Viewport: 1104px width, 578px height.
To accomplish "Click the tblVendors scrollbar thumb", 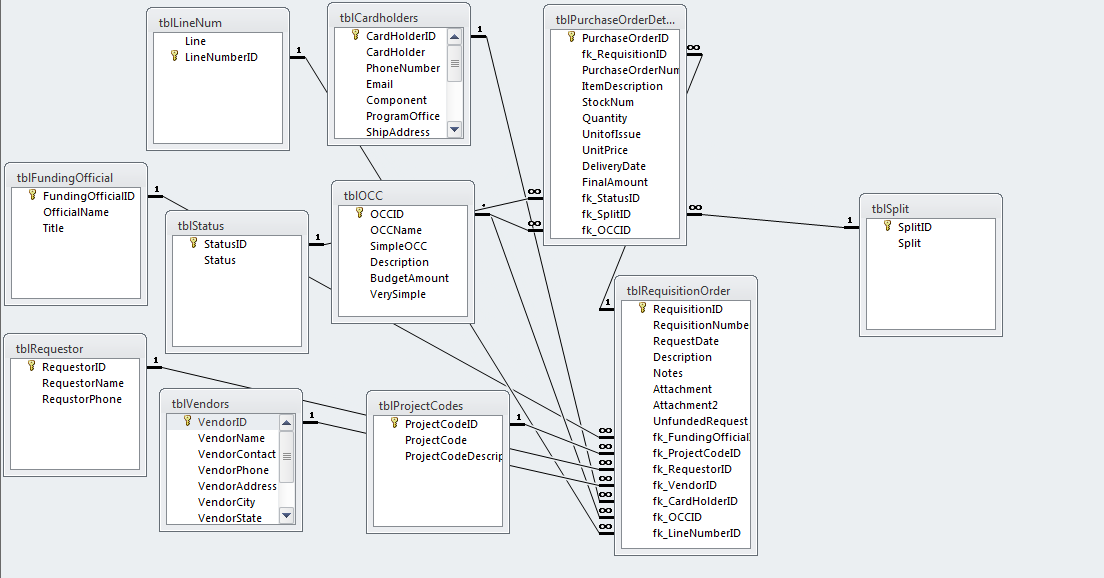I will coord(287,456).
